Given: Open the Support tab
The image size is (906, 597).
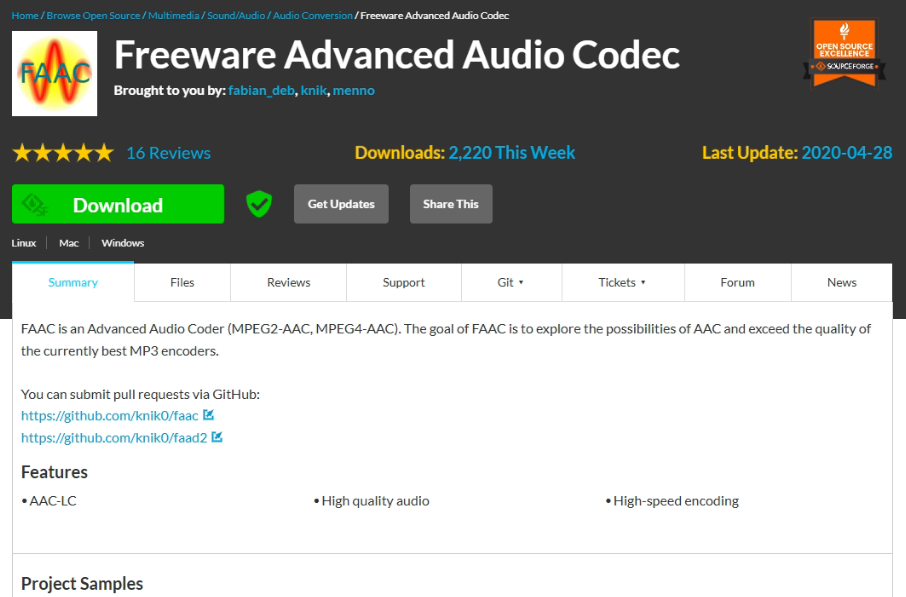Looking at the screenshot, I should [403, 282].
